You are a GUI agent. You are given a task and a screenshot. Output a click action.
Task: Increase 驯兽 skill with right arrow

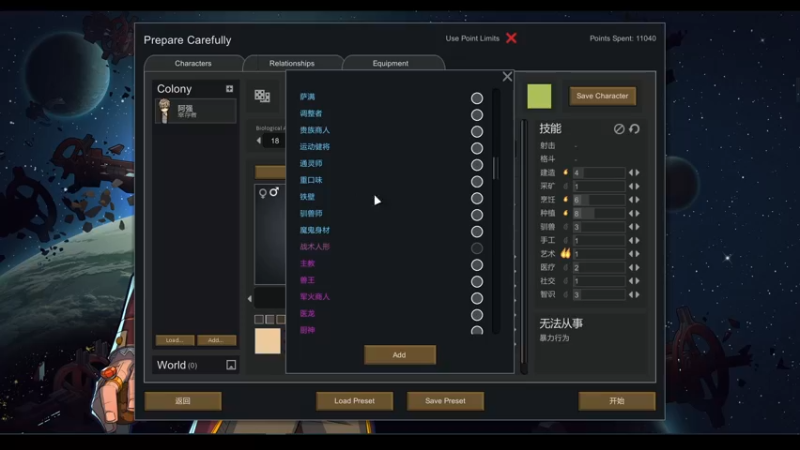(x=637, y=227)
